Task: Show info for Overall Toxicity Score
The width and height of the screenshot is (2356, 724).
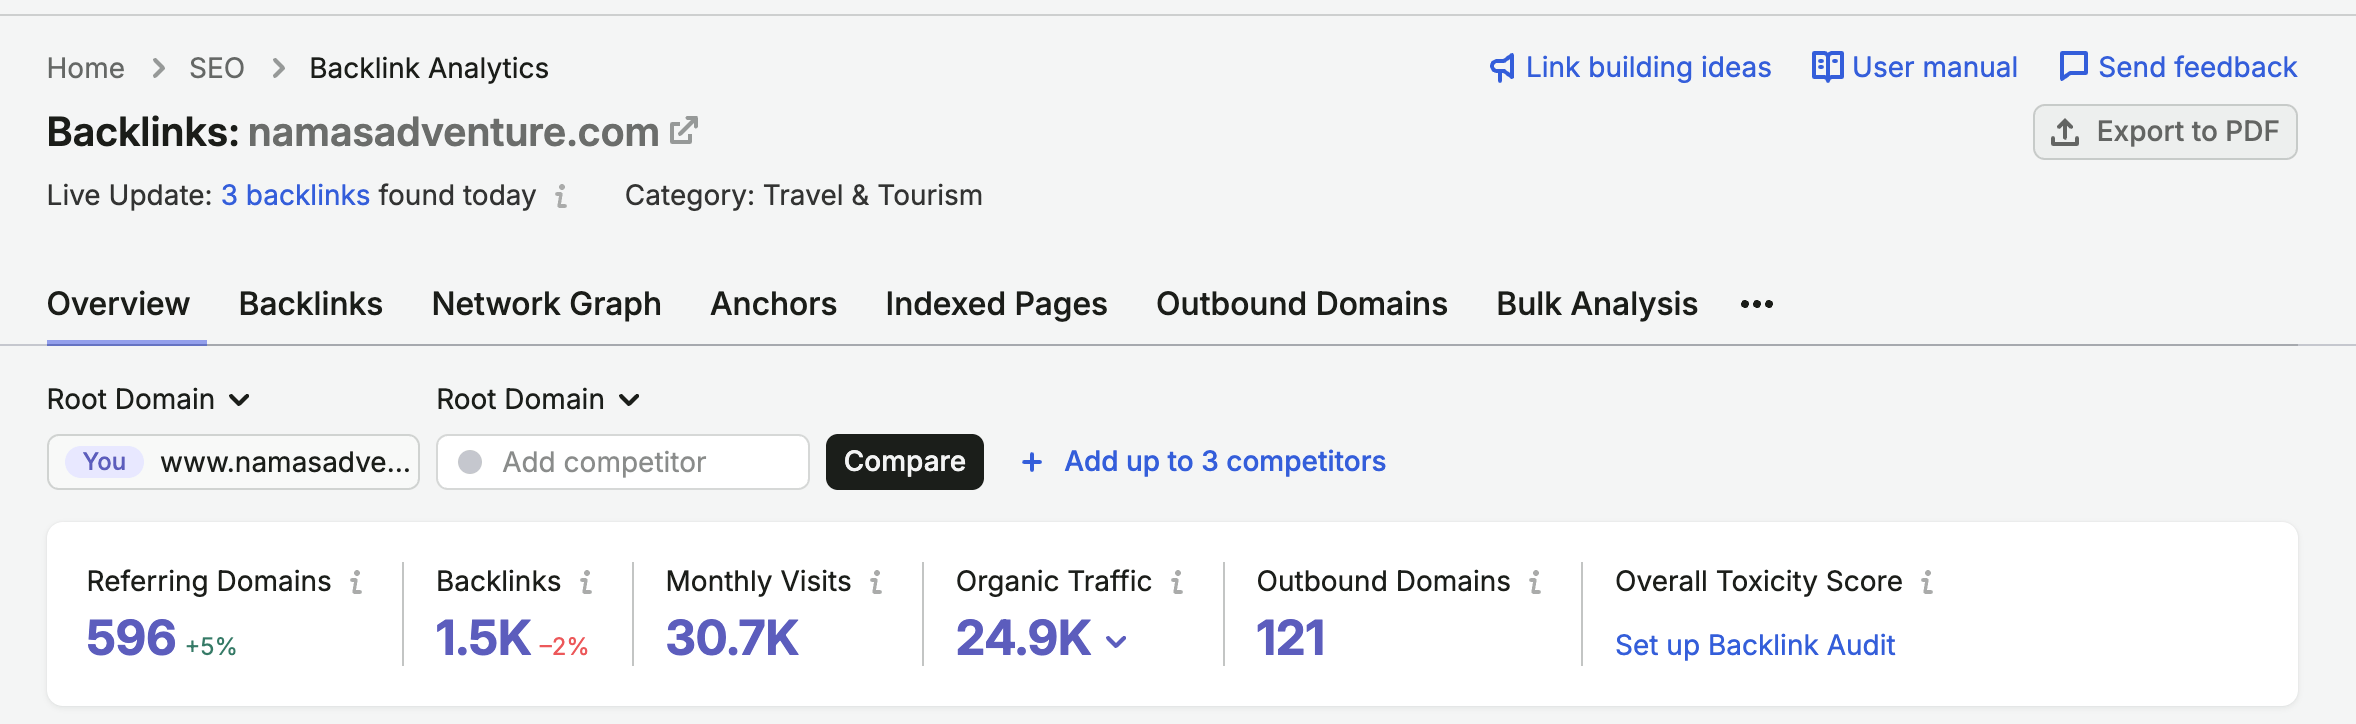Action: [x=1927, y=582]
